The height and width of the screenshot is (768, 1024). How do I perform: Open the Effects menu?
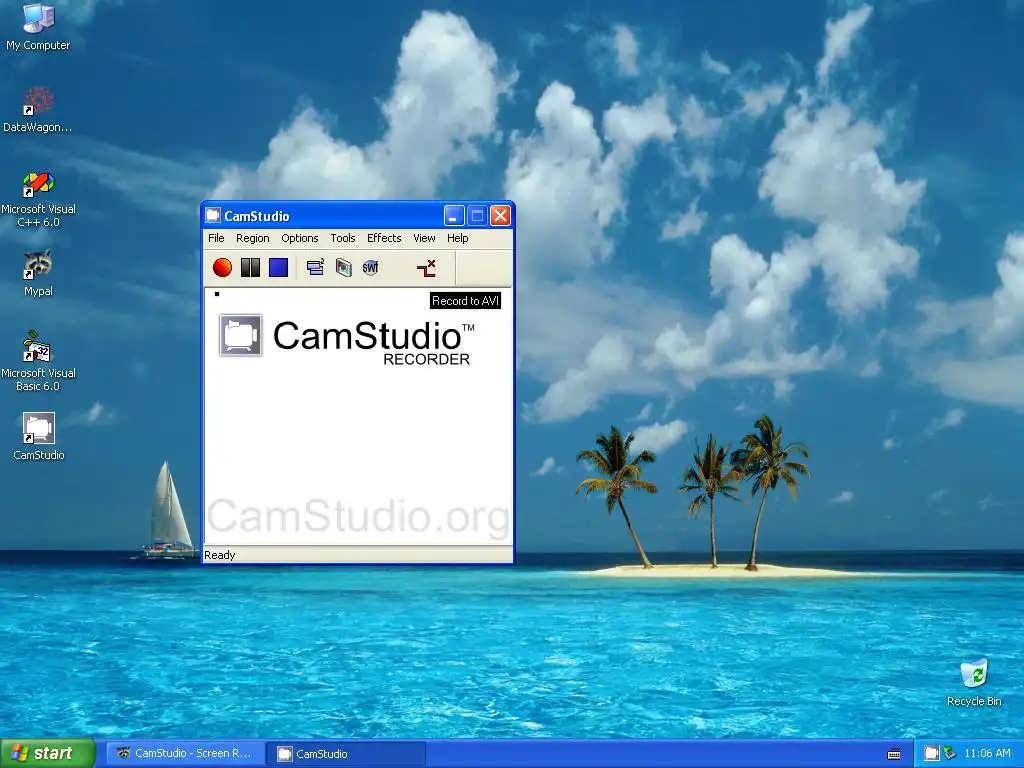click(384, 238)
